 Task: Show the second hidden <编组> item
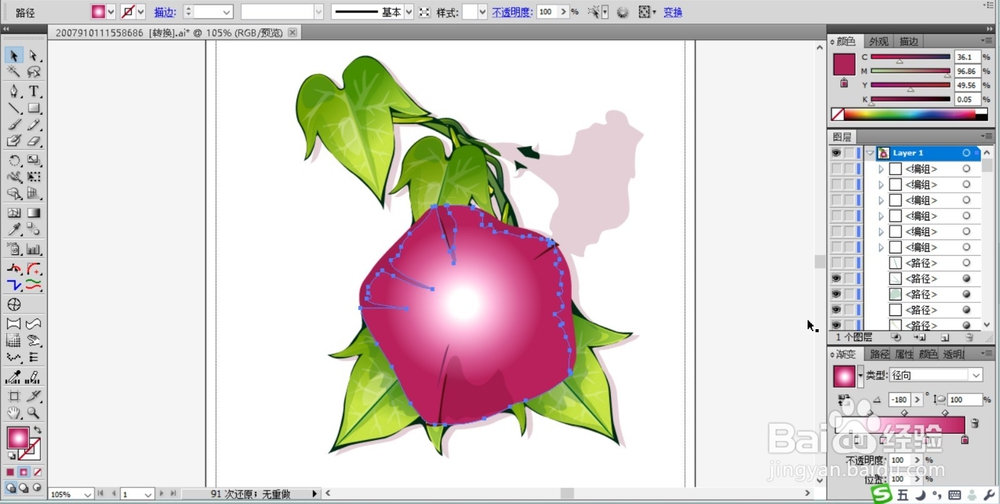coord(836,185)
